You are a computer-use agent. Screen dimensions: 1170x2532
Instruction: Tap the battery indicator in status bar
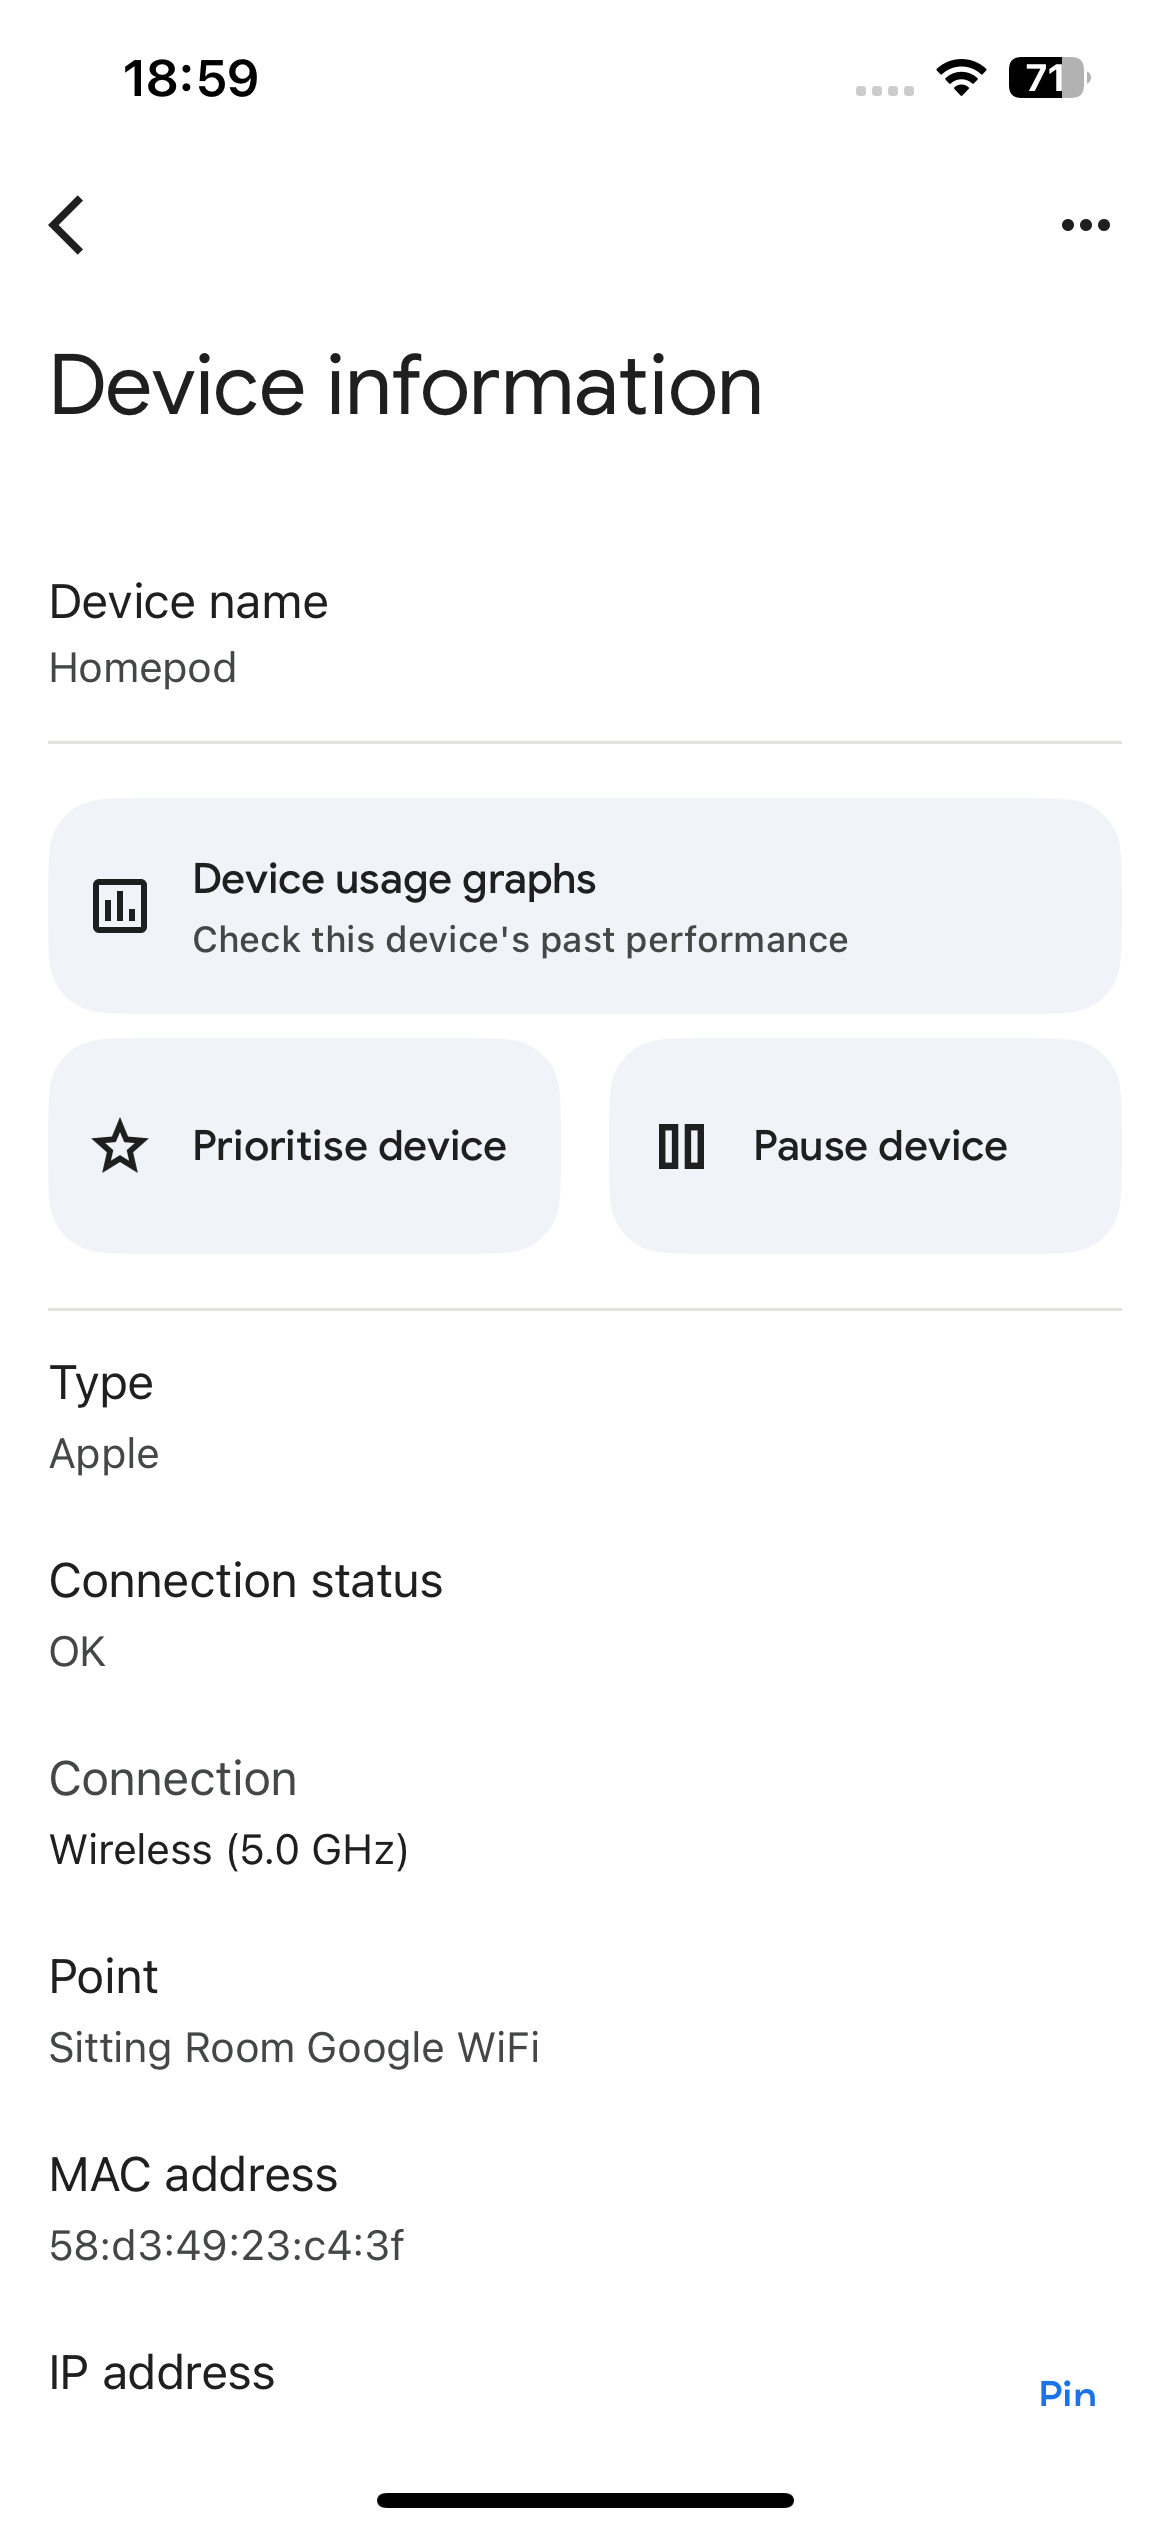click(1047, 78)
